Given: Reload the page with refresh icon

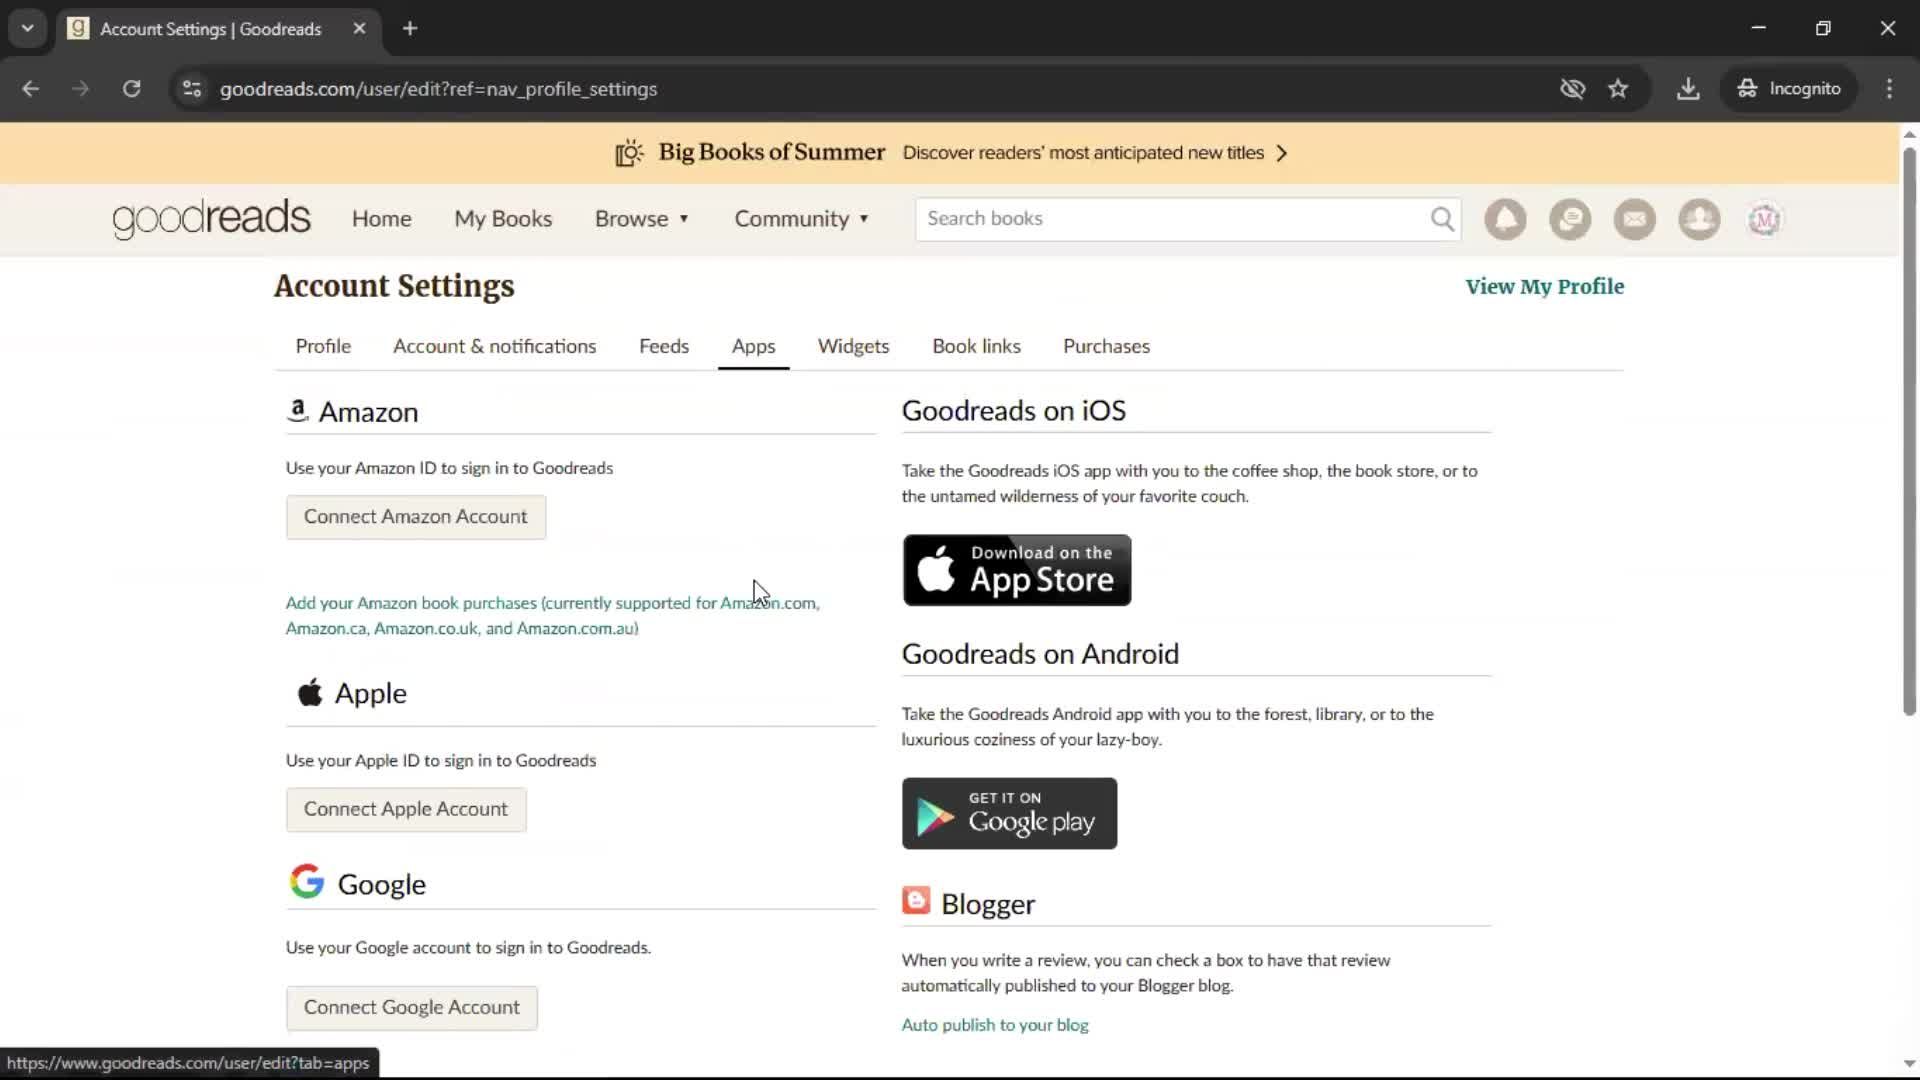Looking at the screenshot, I should point(131,89).
